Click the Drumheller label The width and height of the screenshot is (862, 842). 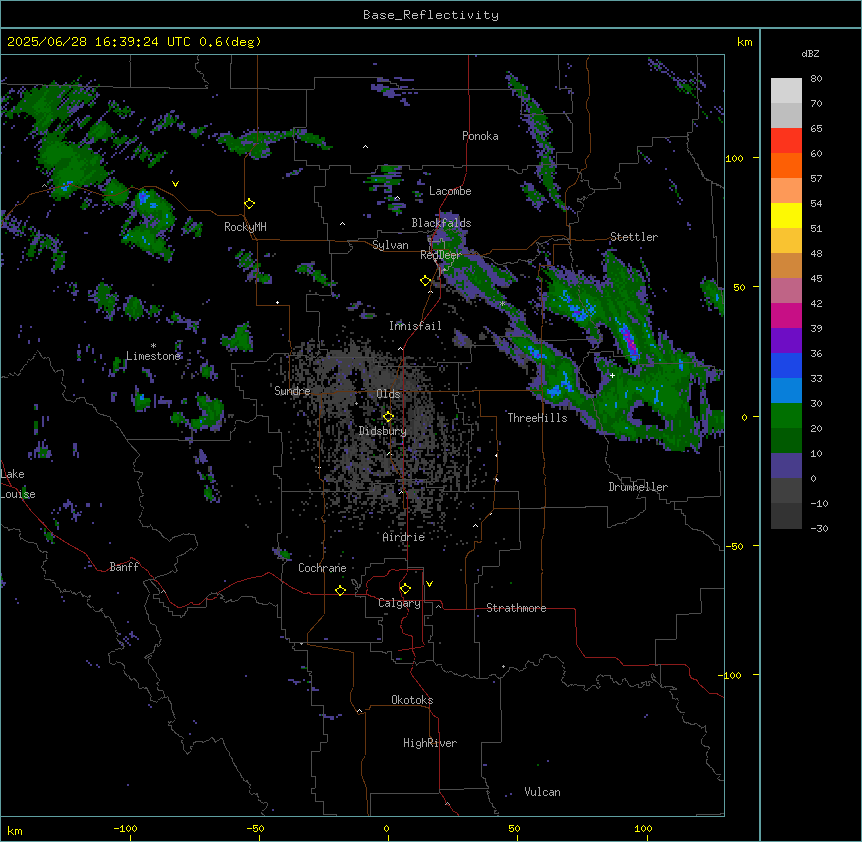click(x=638, y=487)
